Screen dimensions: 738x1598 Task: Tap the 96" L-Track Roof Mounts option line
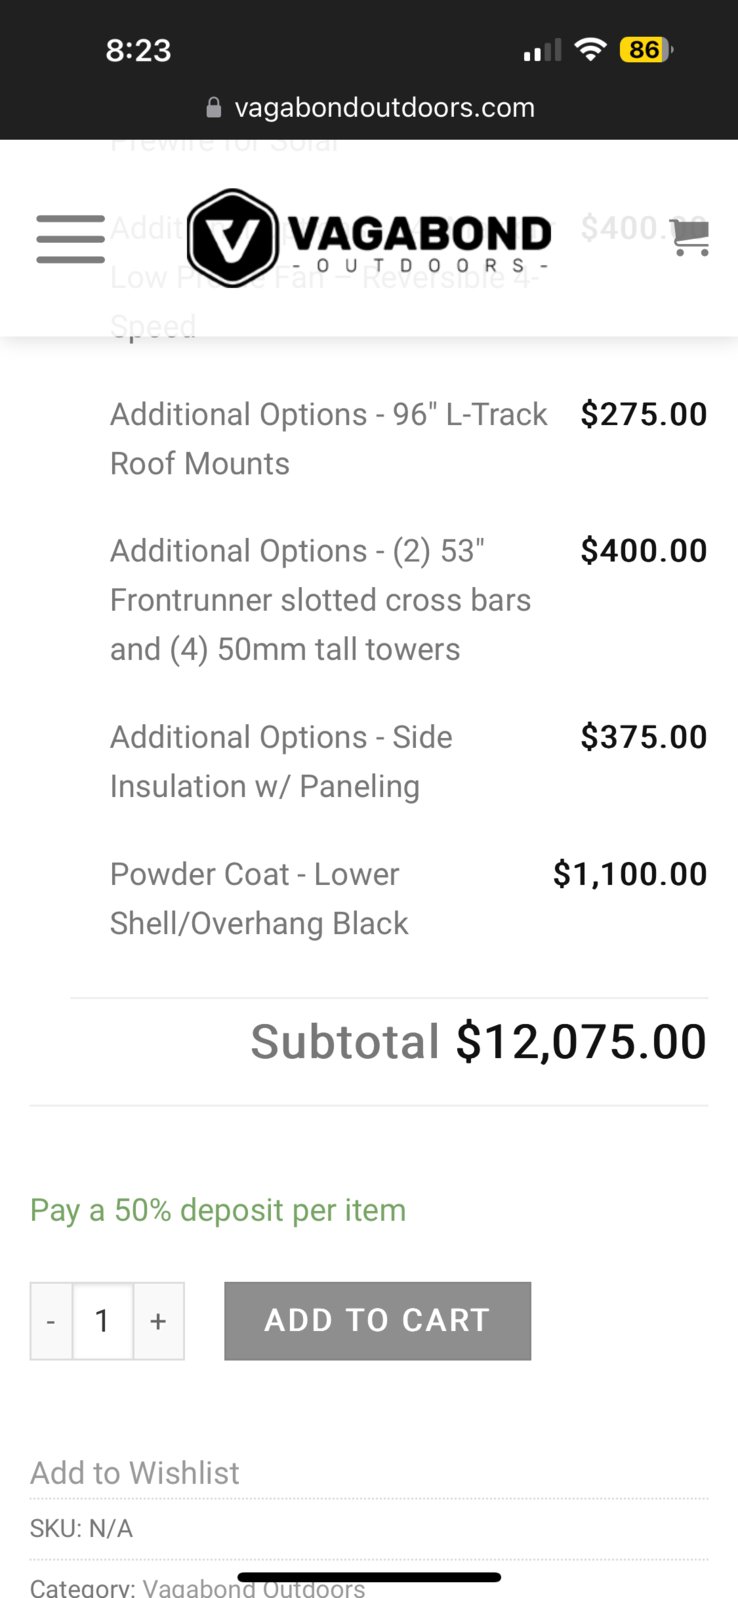408,438
